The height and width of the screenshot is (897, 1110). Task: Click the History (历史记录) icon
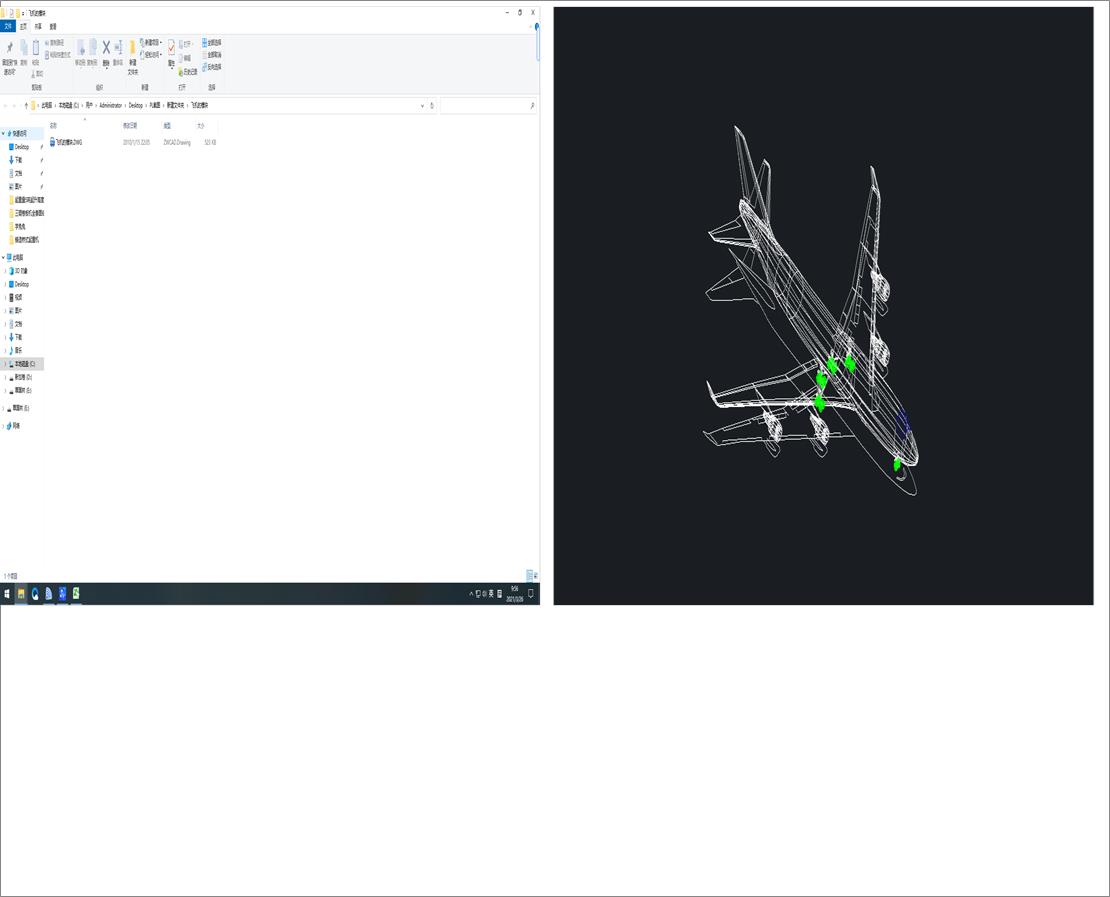181,72
